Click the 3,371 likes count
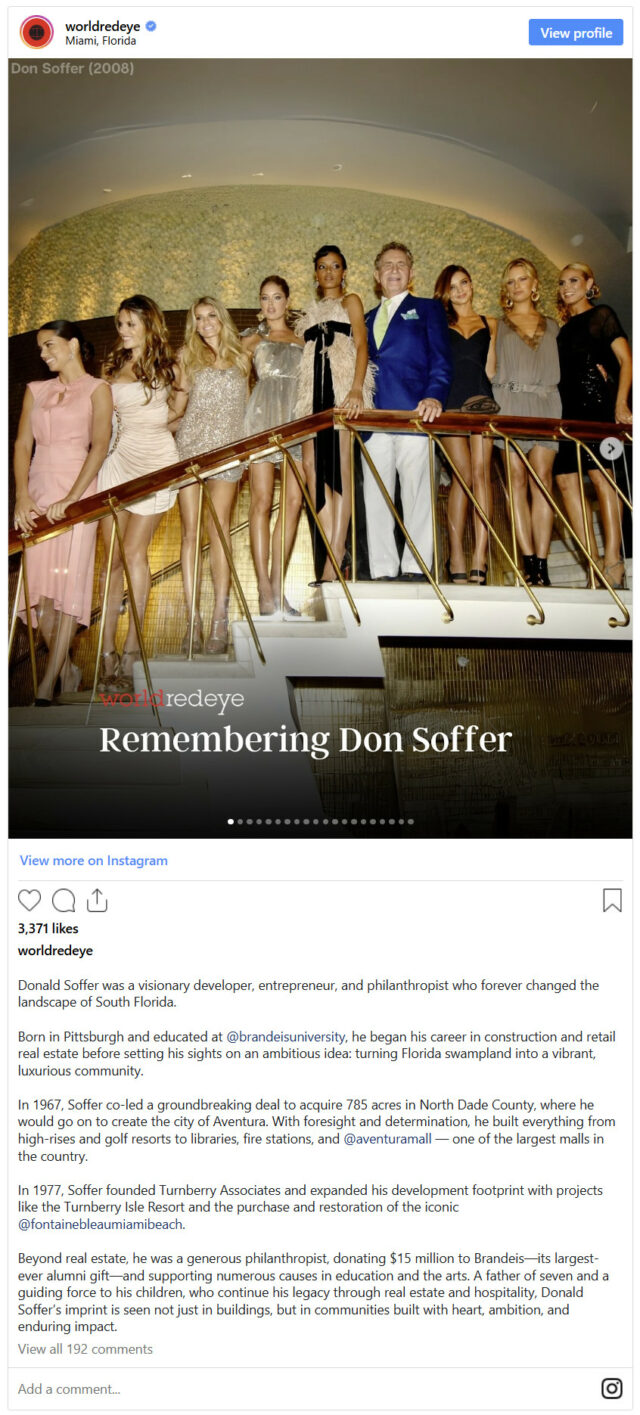This screenshot has height=1415, width=640. click(48, 928)
